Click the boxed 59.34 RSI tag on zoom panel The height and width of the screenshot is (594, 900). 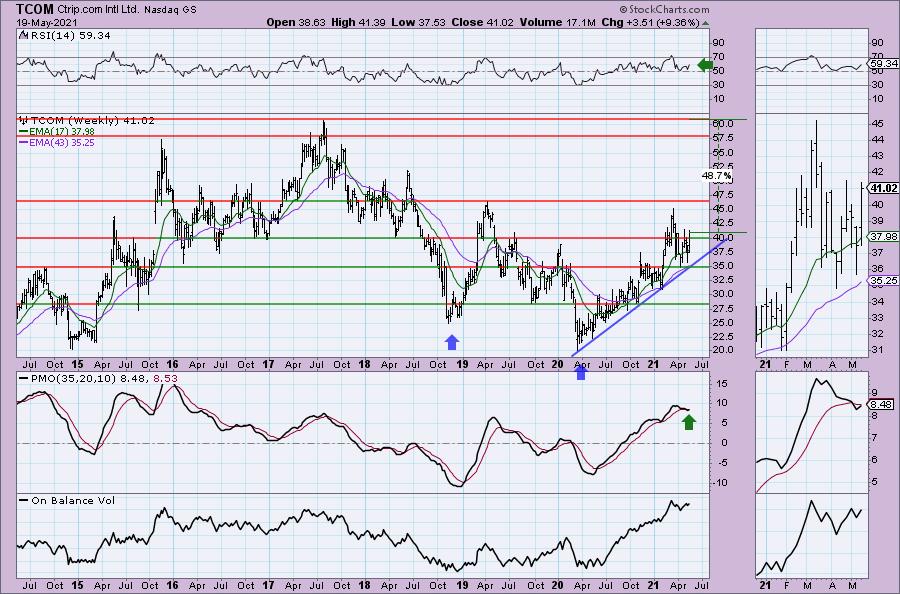pos(883,64)
